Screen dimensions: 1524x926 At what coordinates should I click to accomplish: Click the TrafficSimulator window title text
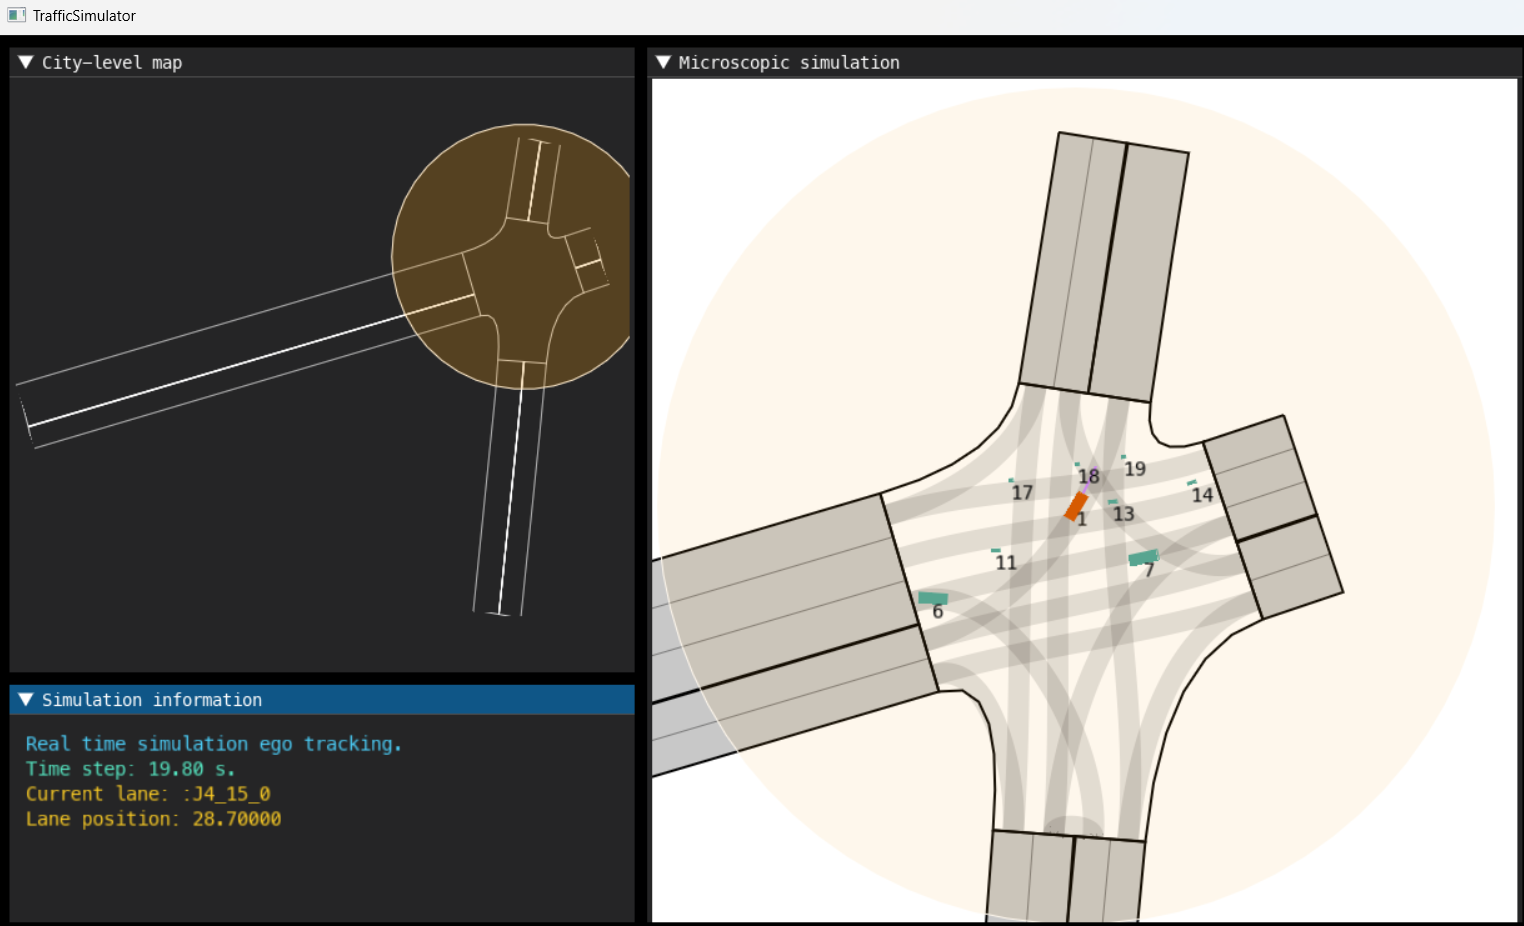84,16
